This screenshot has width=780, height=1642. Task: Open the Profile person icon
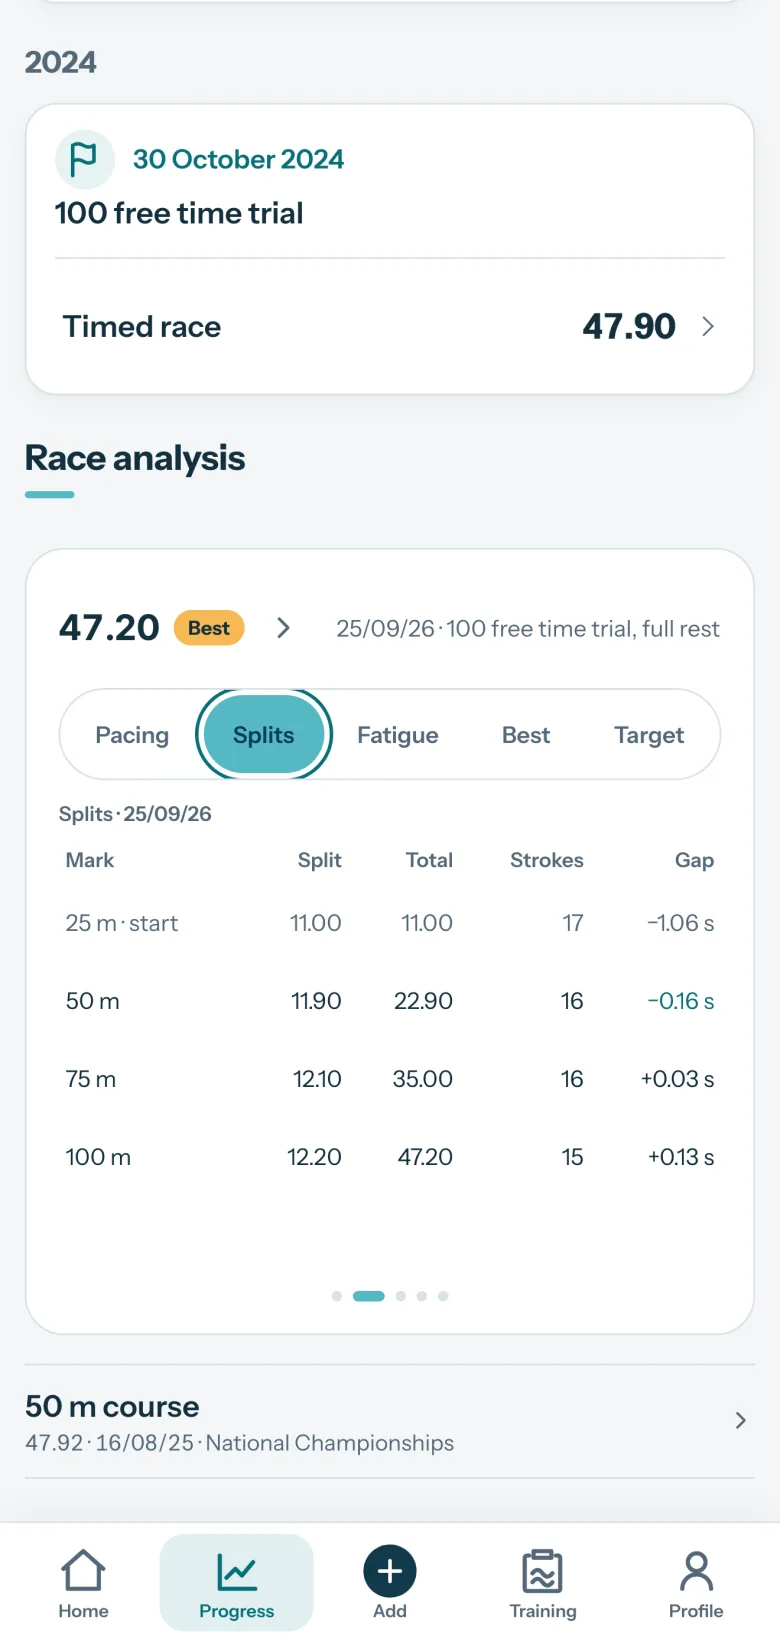(x=696, y=1571)
